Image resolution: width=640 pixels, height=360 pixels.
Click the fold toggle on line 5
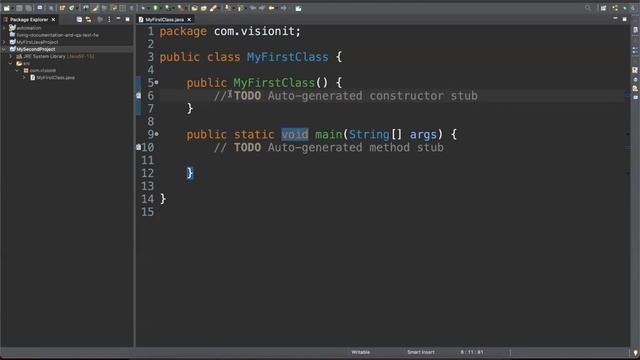click(156, 82)
